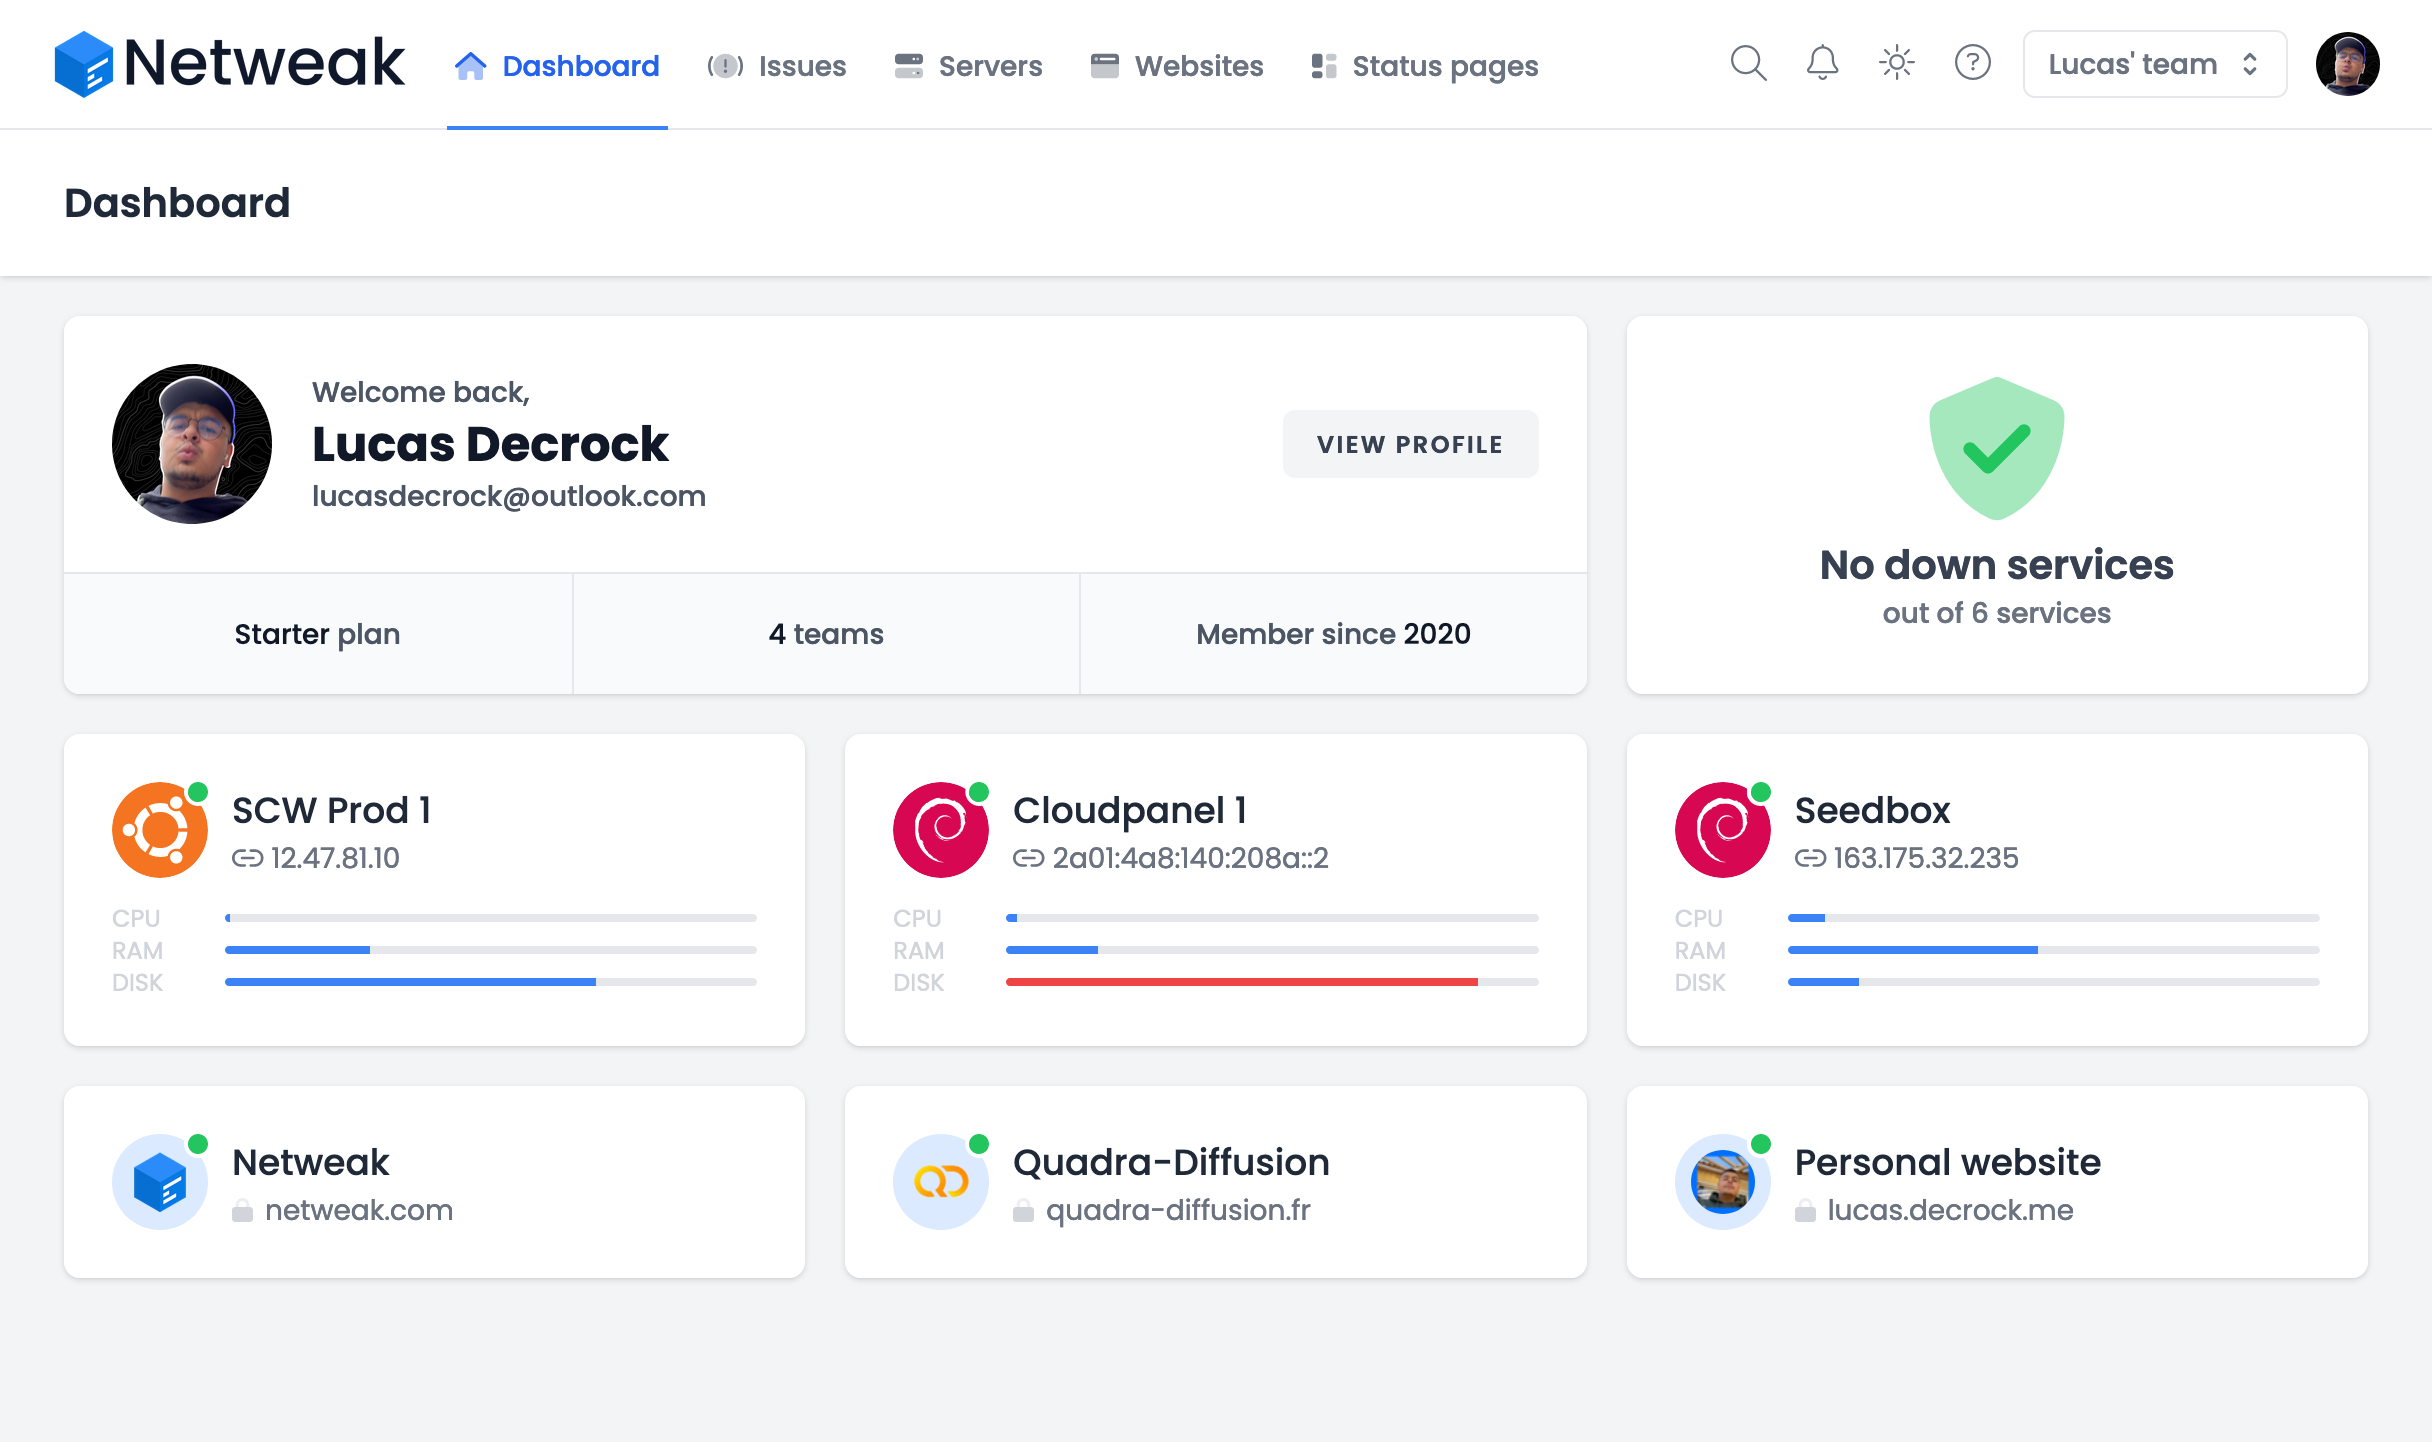This screenshot has height=1442, width=2432.
Task: Click the lock icon beside netweak.com
Action: pos(243,1209)
